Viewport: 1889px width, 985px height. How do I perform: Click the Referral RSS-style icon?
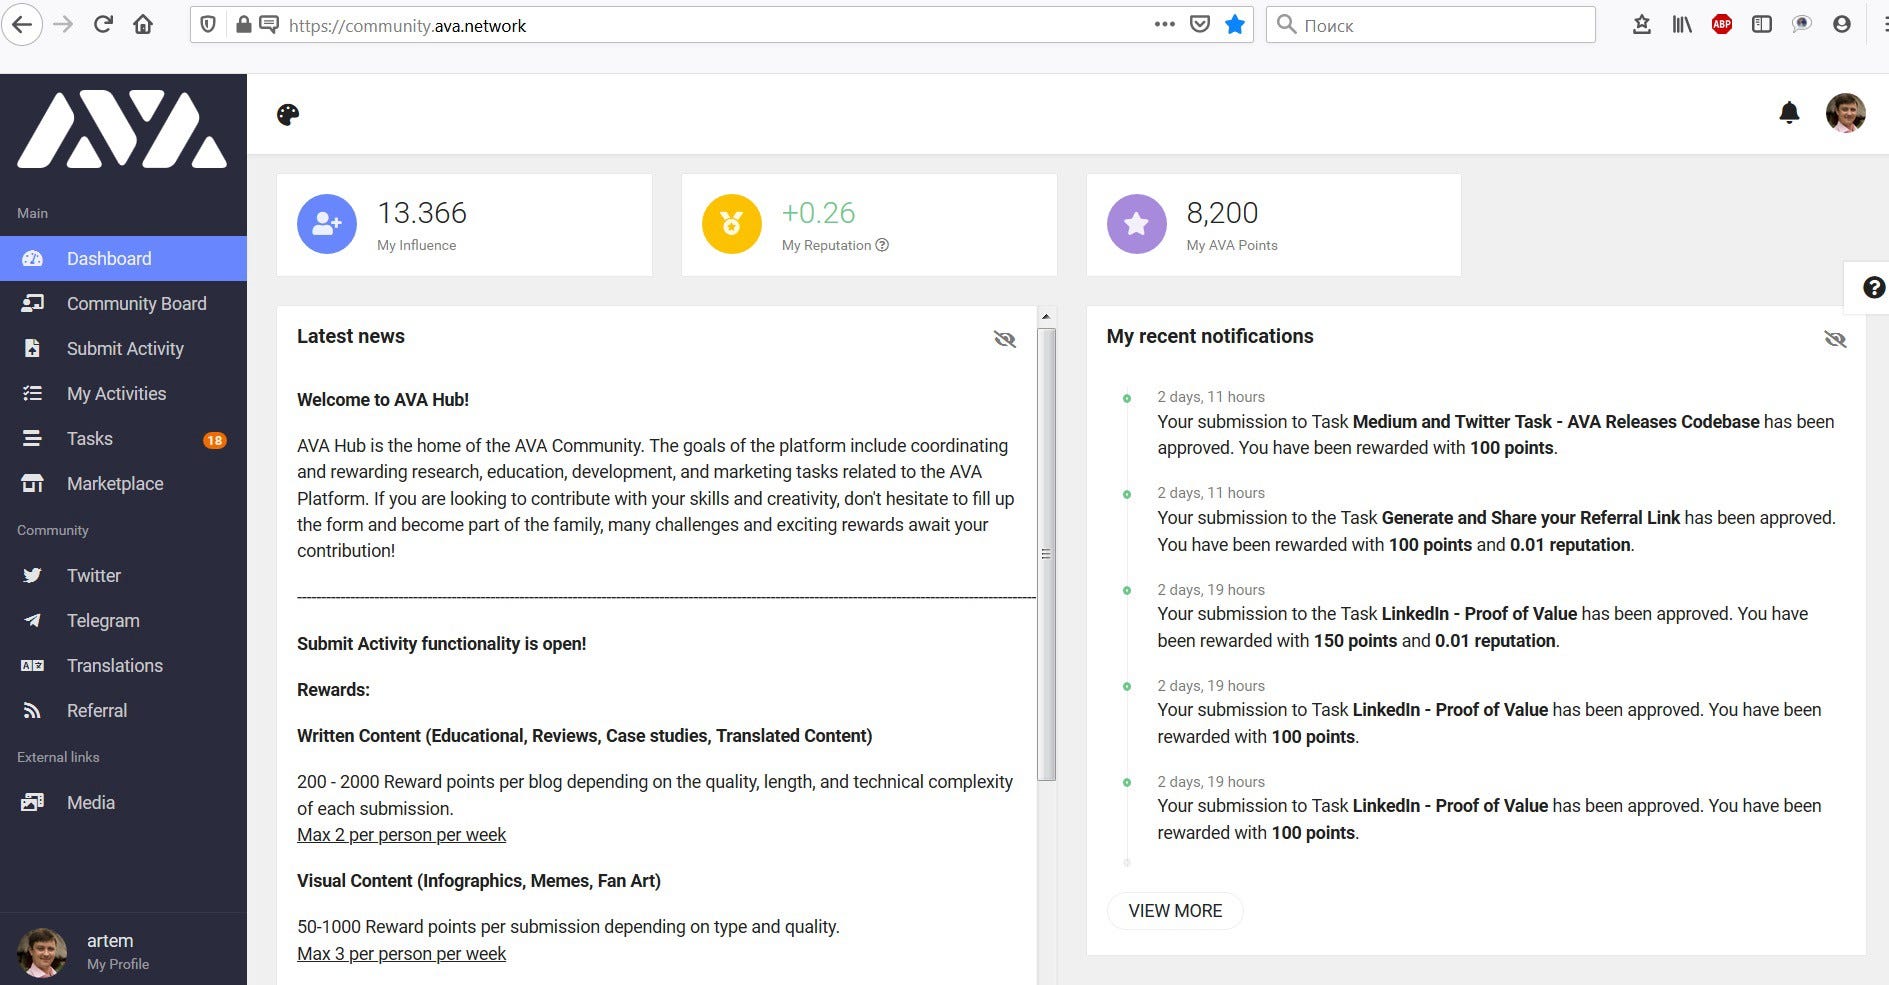click(32, 711)
